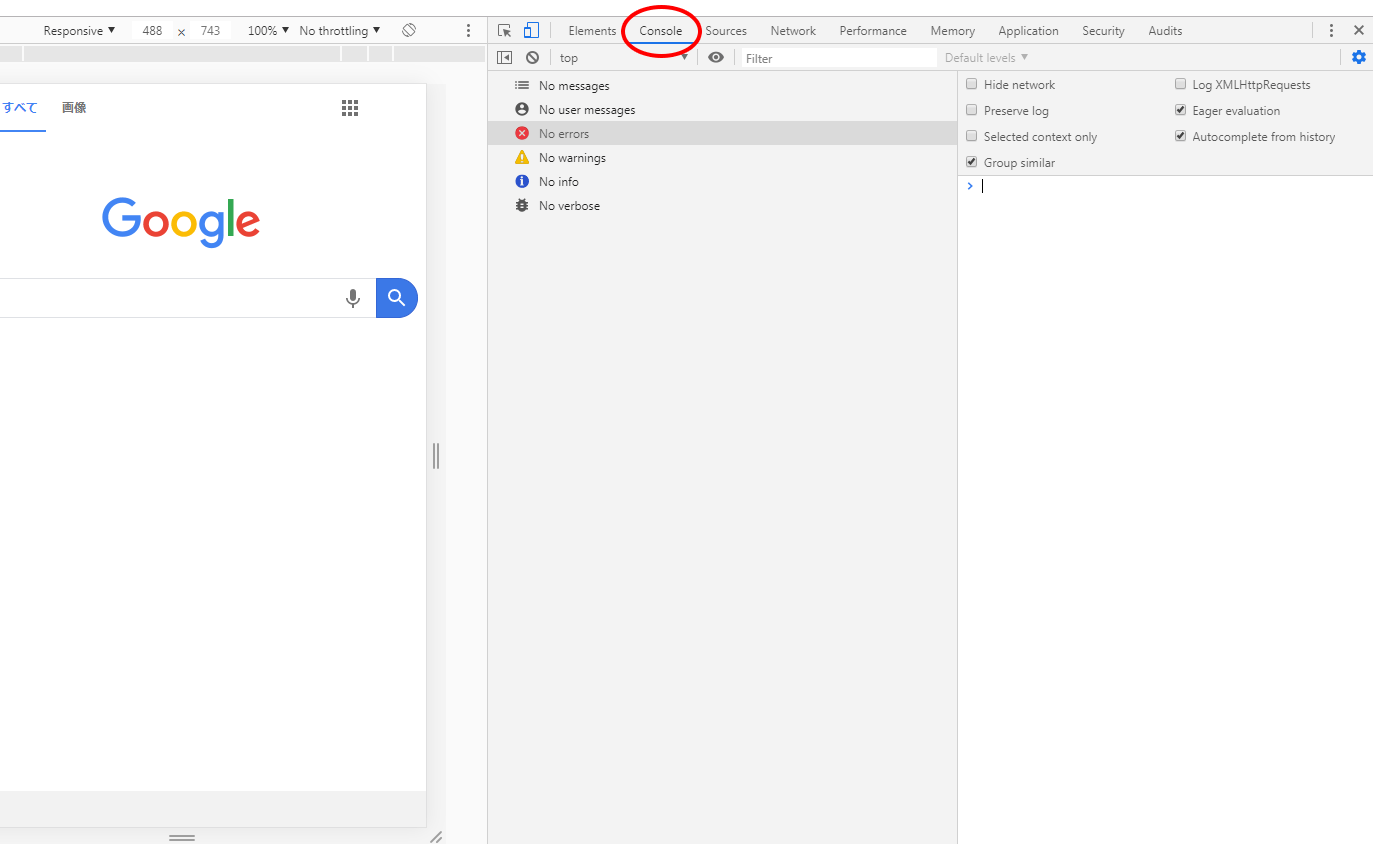Go to the Memory tab

coord(952,31)
